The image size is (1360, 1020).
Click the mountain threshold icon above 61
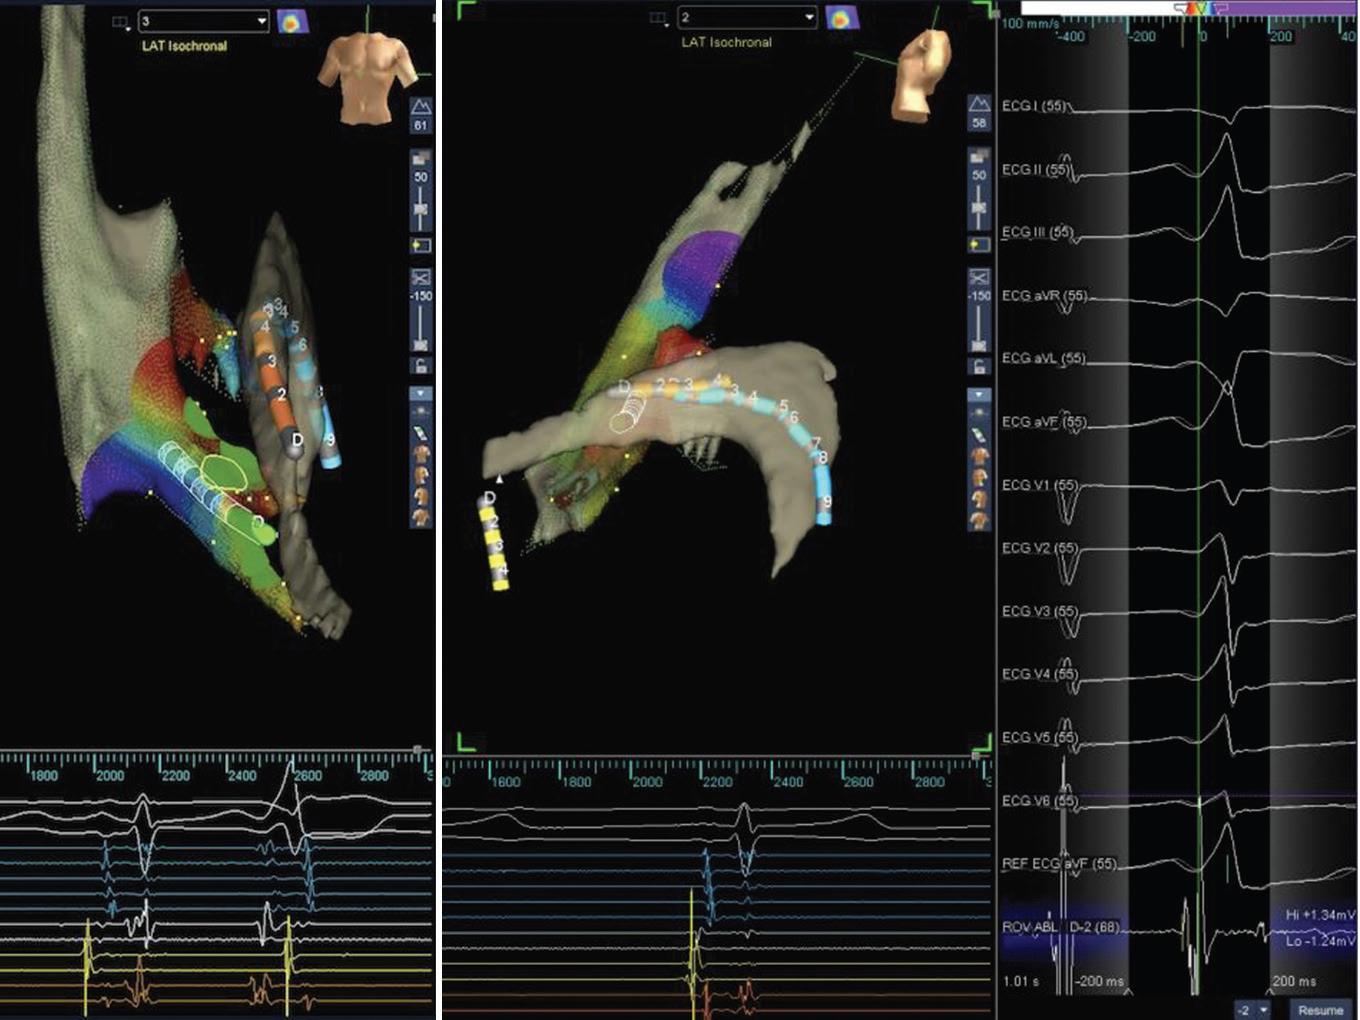(x=421, y=107)
